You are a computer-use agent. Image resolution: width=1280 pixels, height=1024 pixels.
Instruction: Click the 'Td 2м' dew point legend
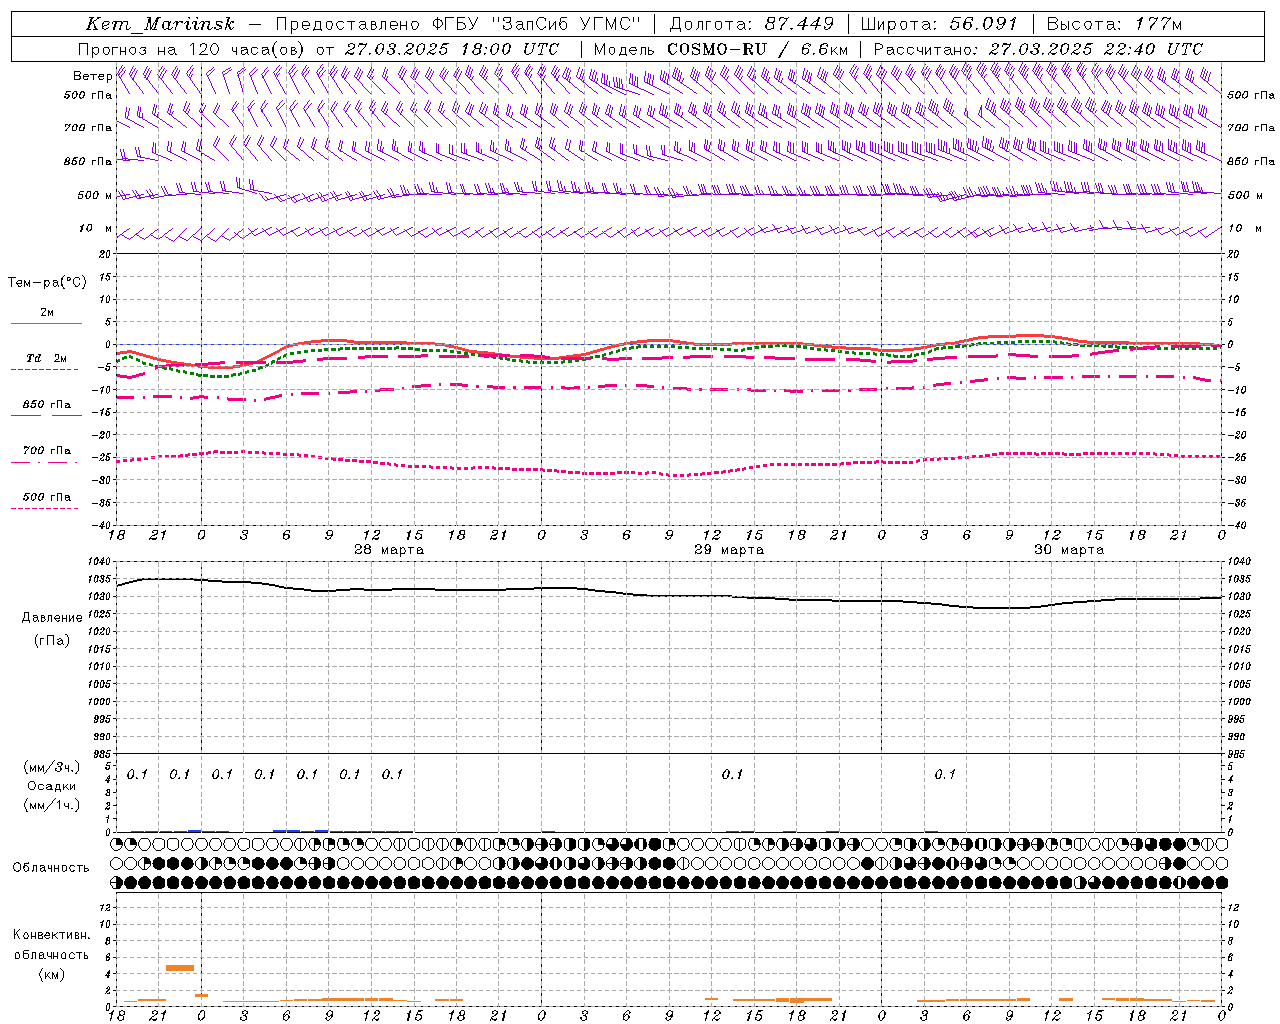47,358
